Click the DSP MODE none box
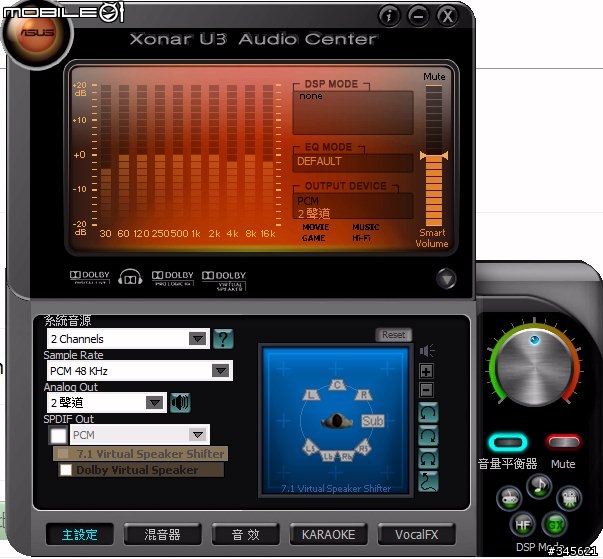 [353, 112]
